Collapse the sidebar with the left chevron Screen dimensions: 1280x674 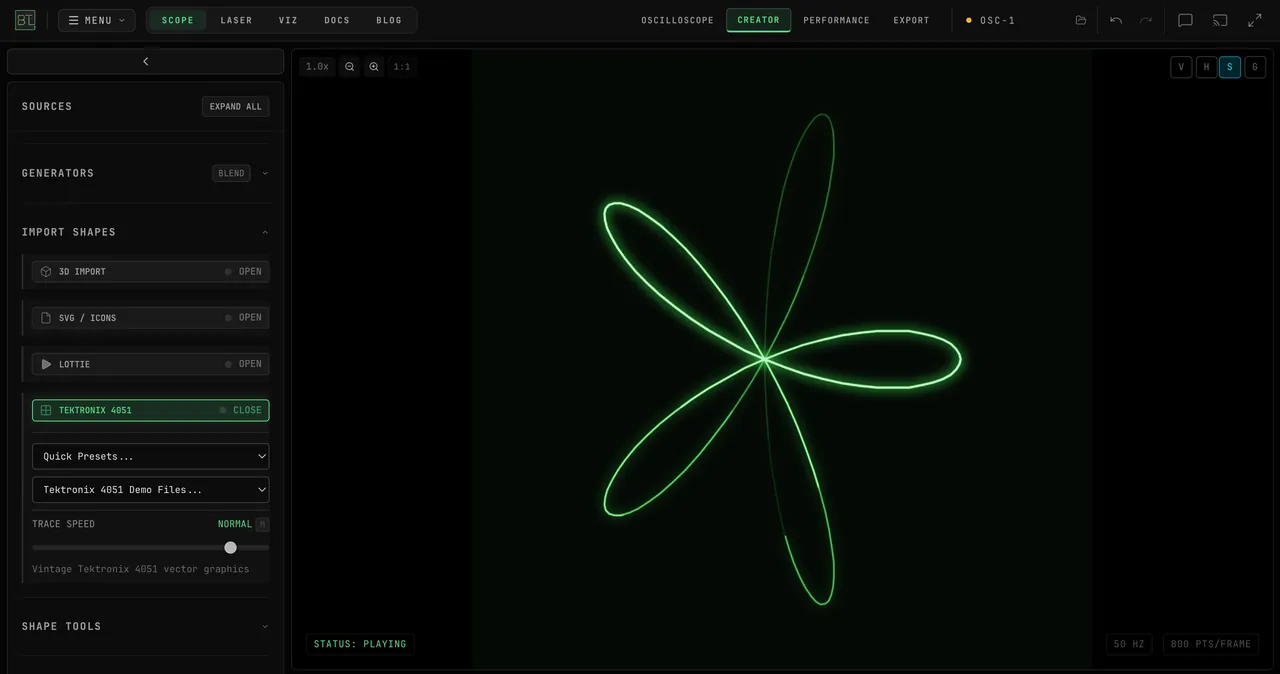click(x=146, y=62)
